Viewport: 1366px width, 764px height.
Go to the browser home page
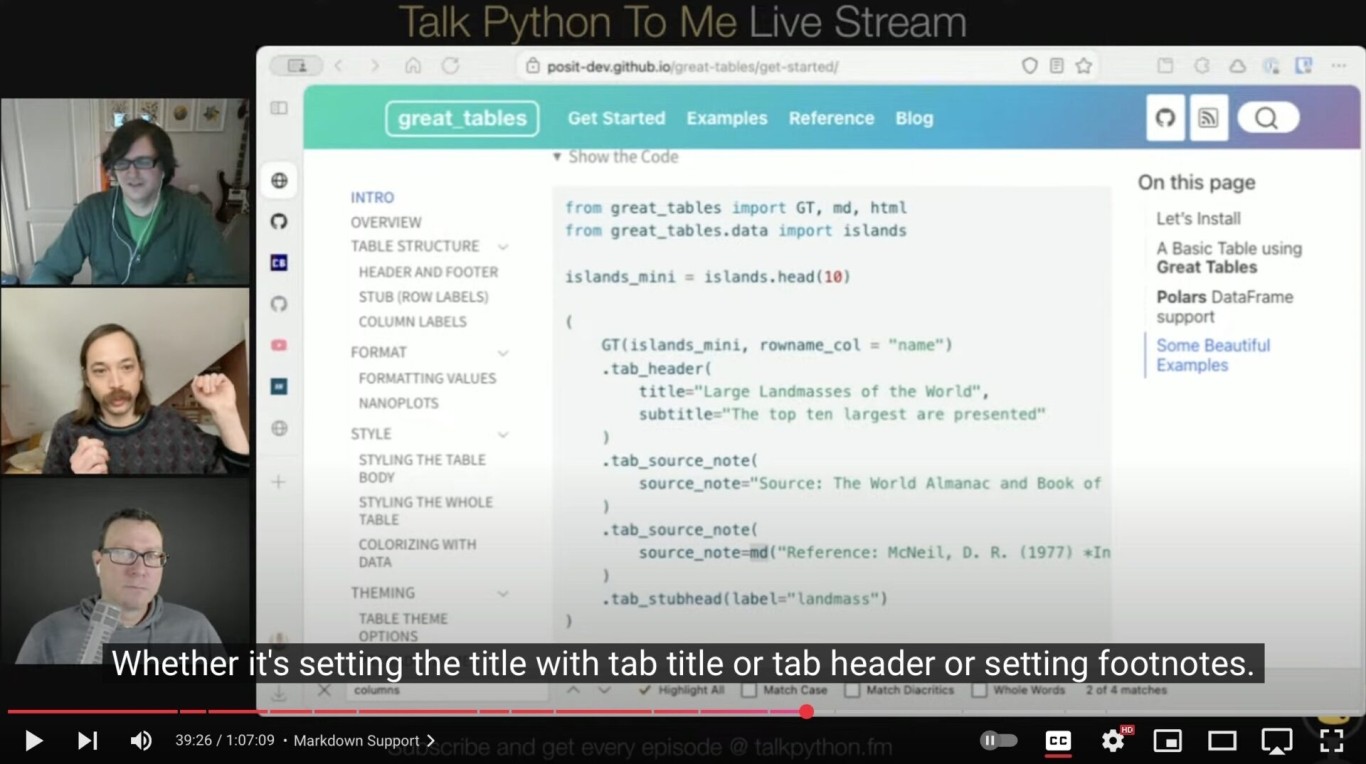412,66
